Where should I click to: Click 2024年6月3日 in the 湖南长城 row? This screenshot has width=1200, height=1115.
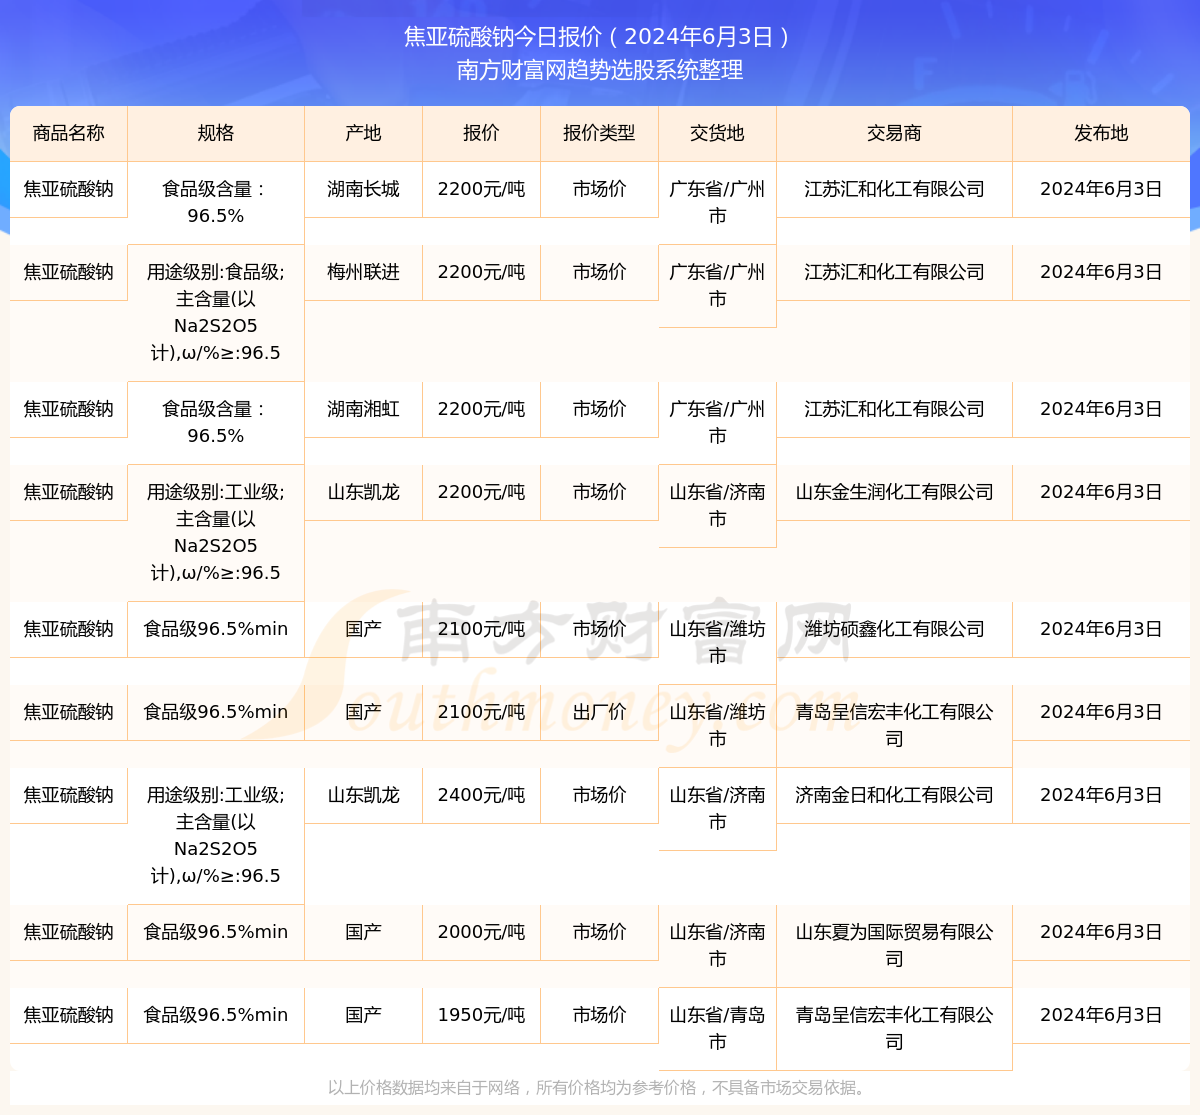[x=1101, y=189]
